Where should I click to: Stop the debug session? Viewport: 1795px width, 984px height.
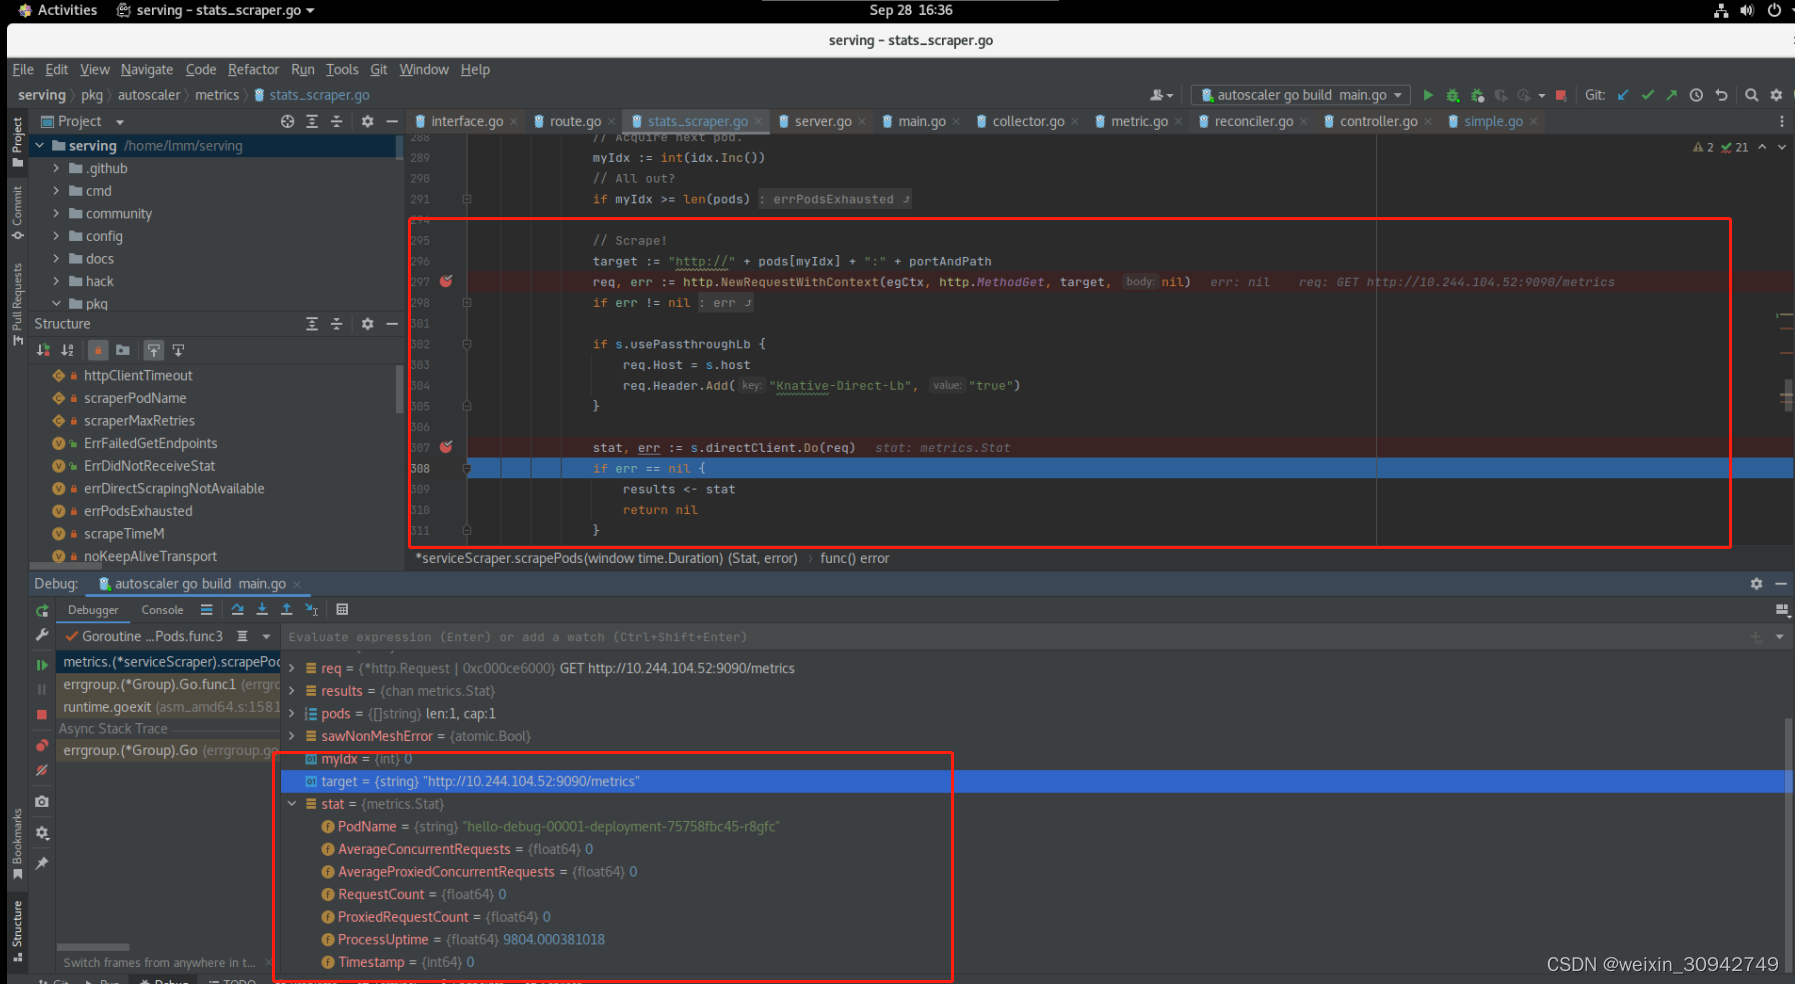(42, 714)
